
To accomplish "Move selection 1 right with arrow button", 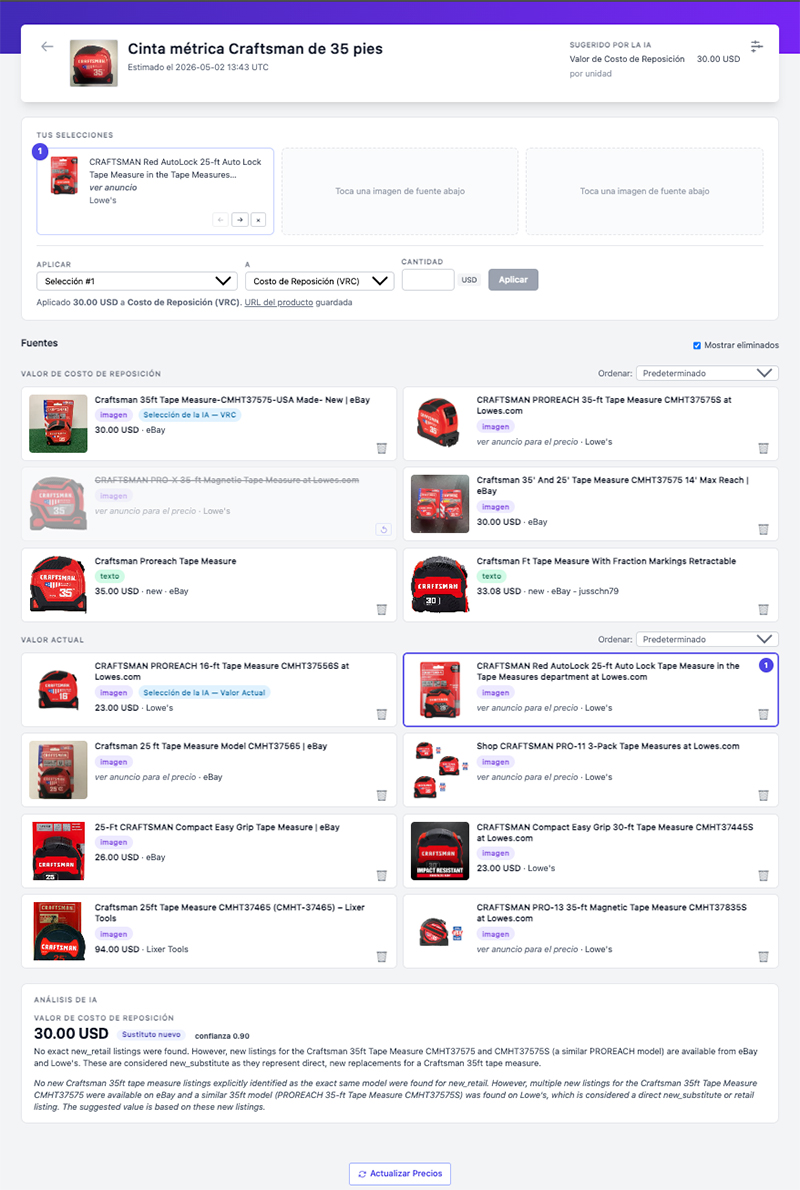I will 240,219.
